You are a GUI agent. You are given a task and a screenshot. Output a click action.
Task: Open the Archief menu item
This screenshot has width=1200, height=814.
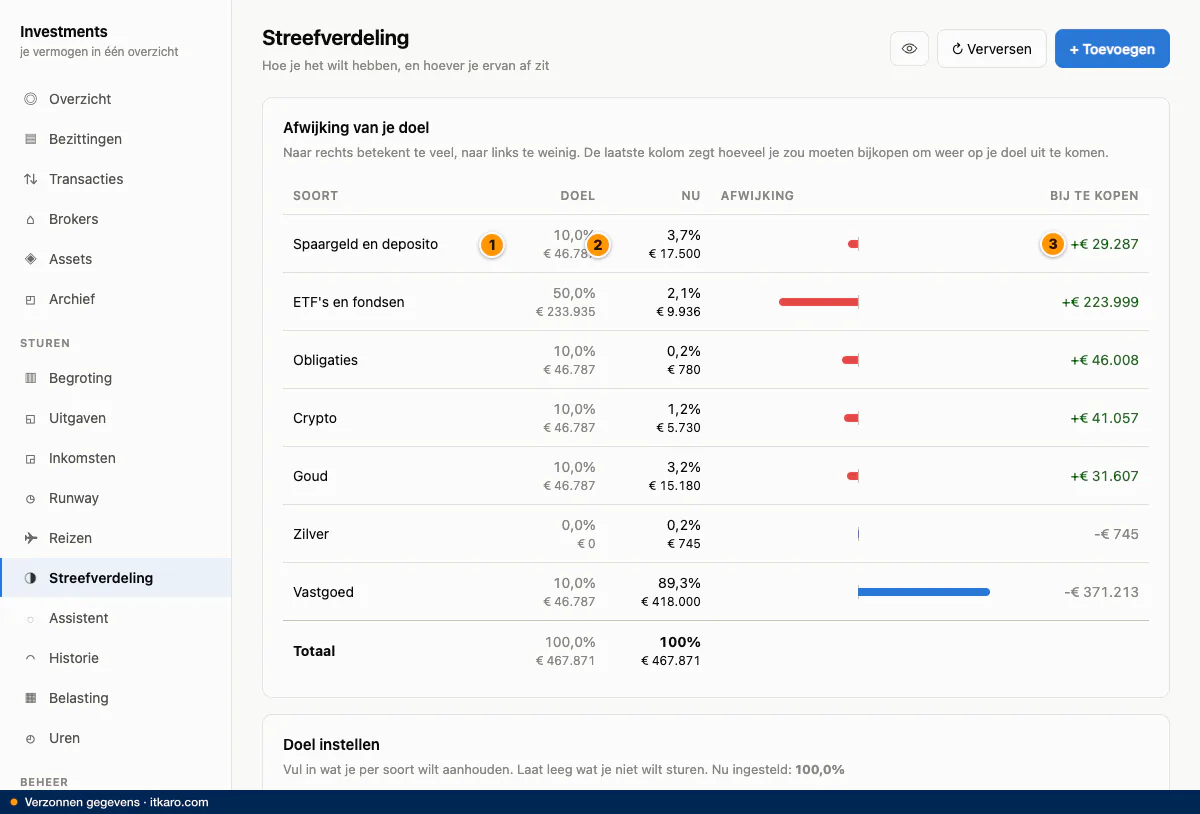[x=115, y=299]
